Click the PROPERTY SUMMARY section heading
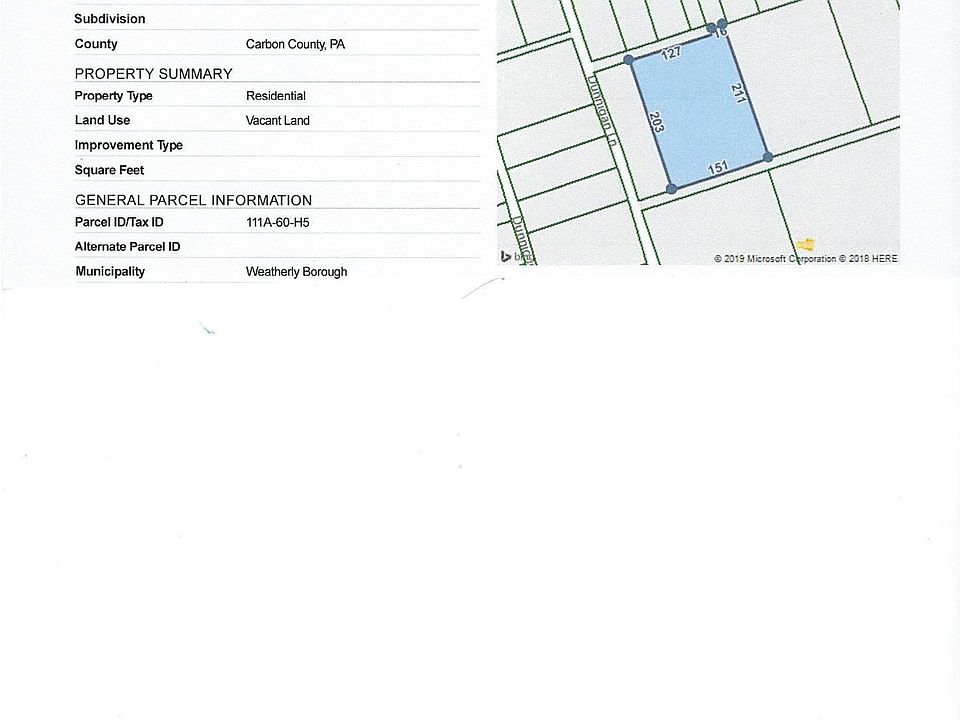 [x=153, y=73]
